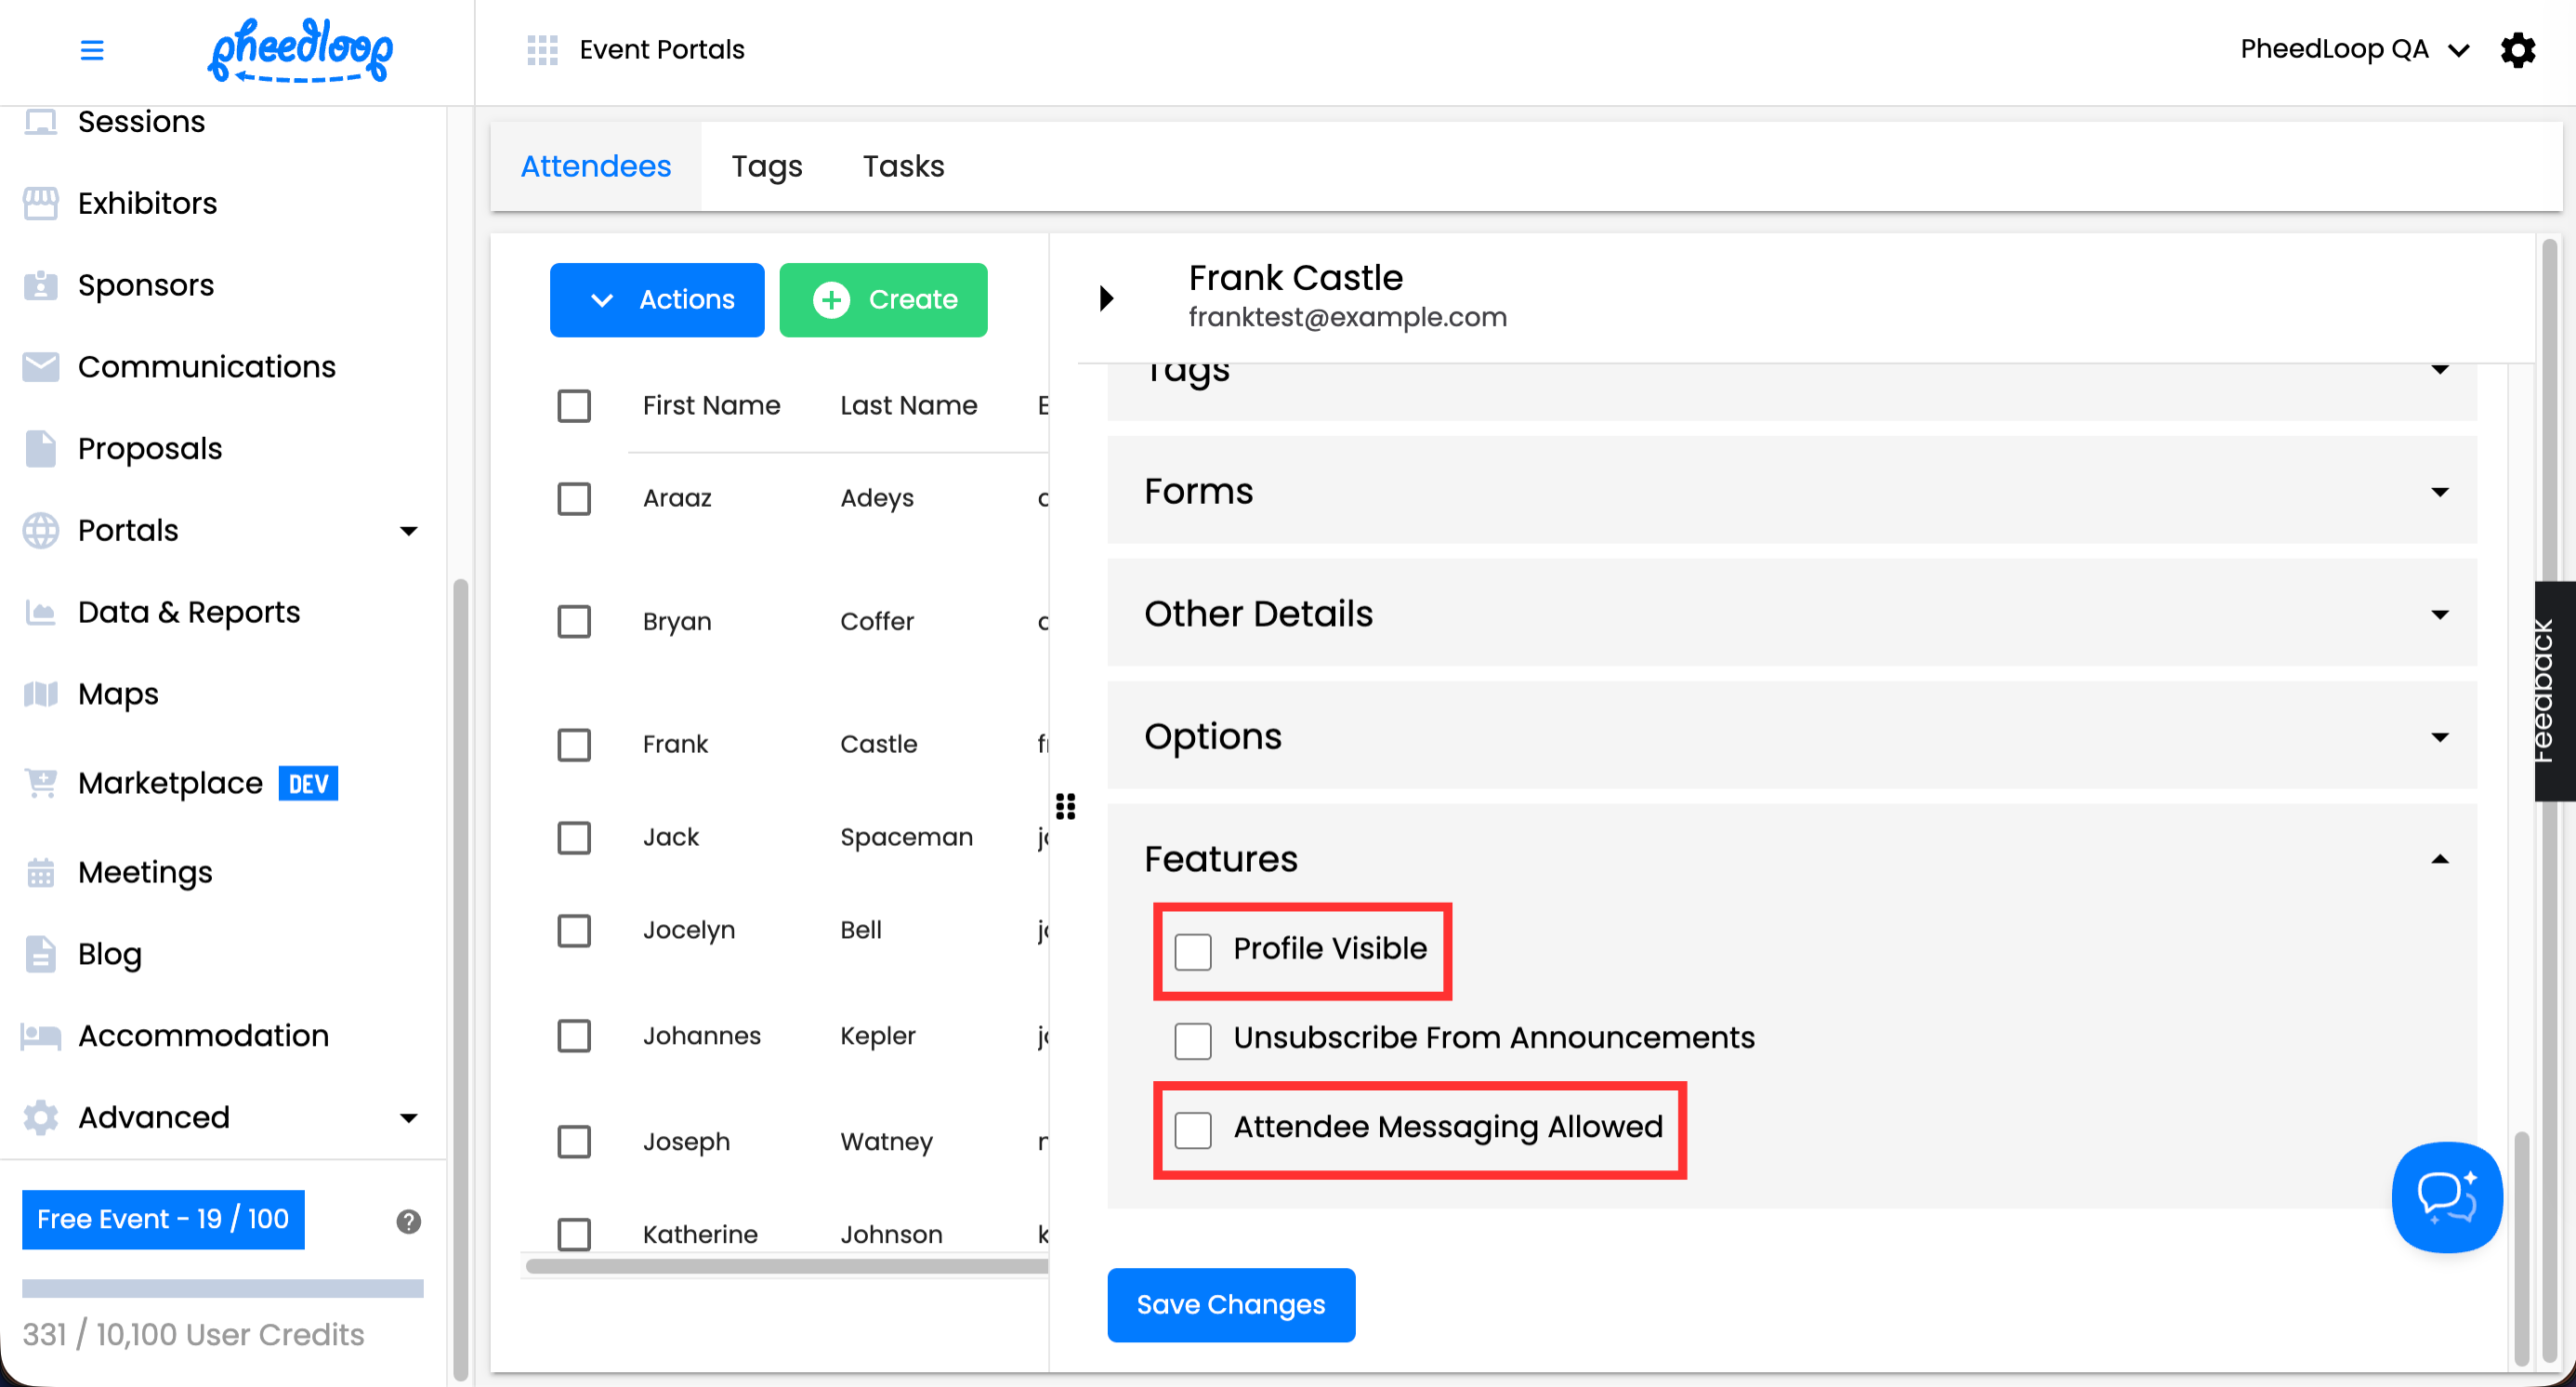
Task: Open Exhibitors from the sidebar
Action: (x=147, y=203)
